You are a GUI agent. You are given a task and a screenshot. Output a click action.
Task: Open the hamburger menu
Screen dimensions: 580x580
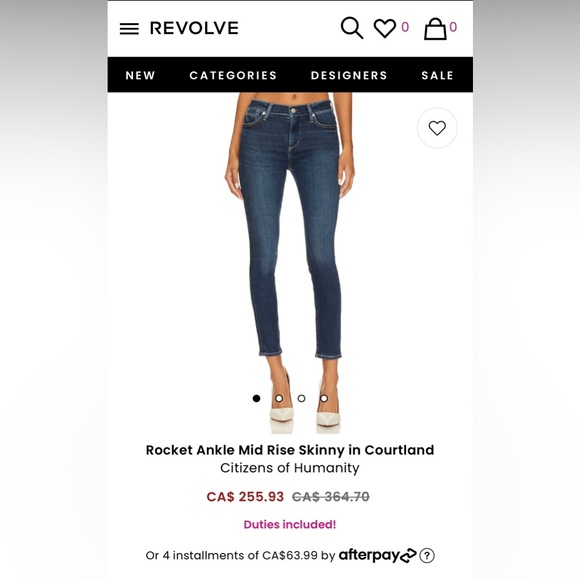[x=129, y=28]
